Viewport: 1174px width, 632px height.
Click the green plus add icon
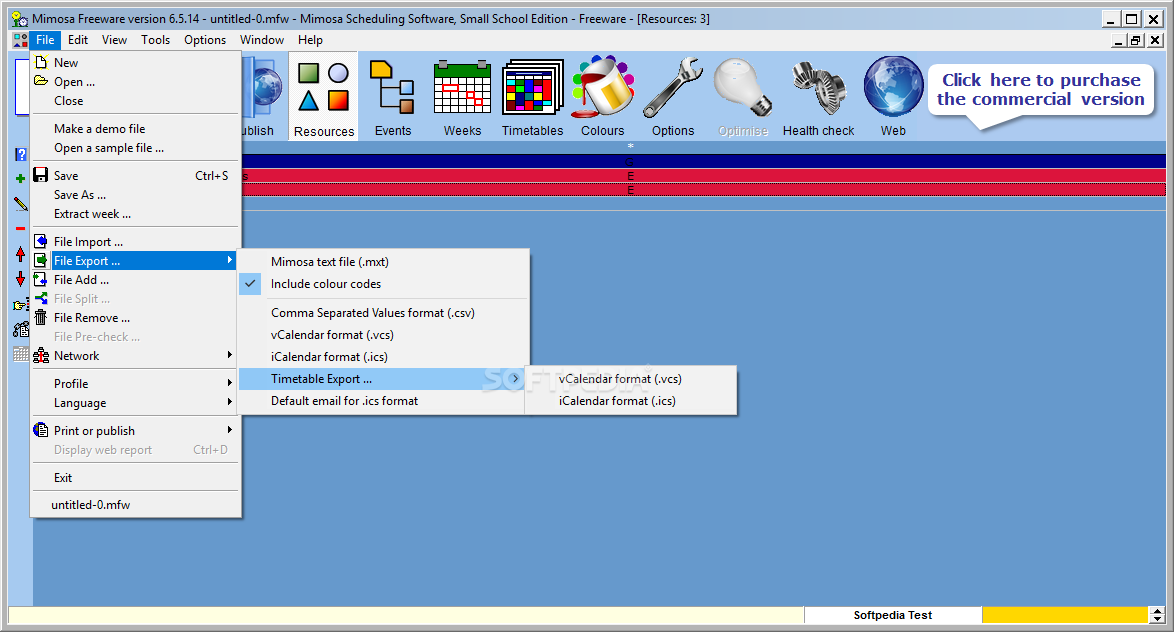coord(20,178)
